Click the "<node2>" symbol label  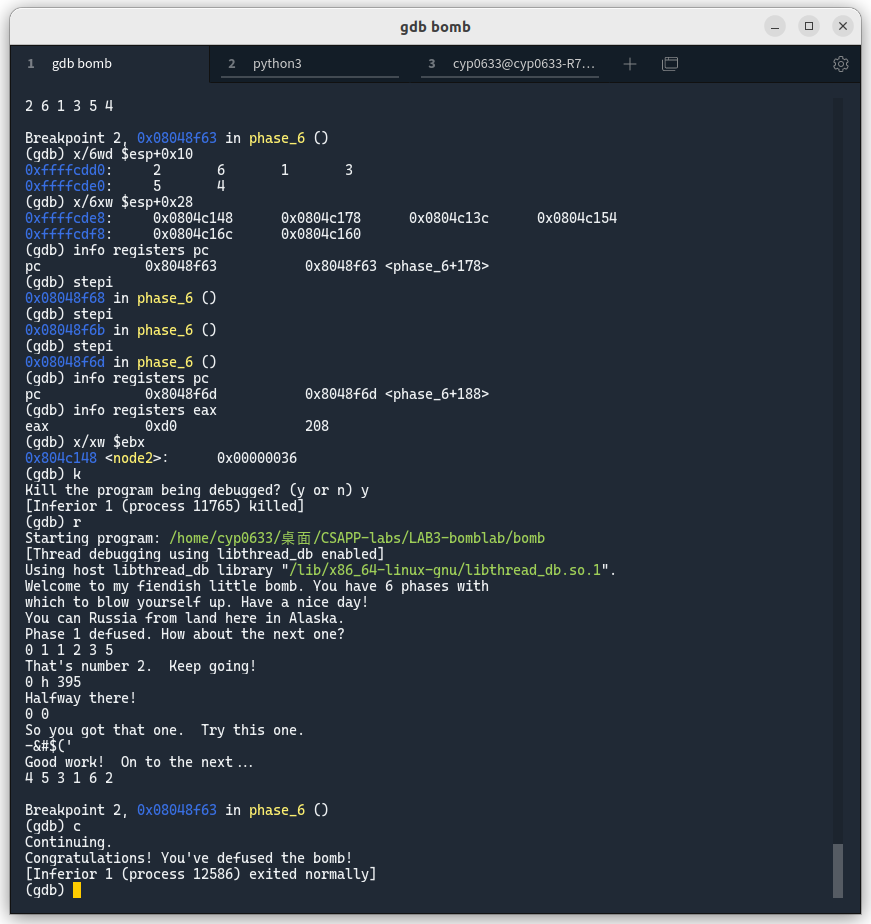click(x=133, y=458)
